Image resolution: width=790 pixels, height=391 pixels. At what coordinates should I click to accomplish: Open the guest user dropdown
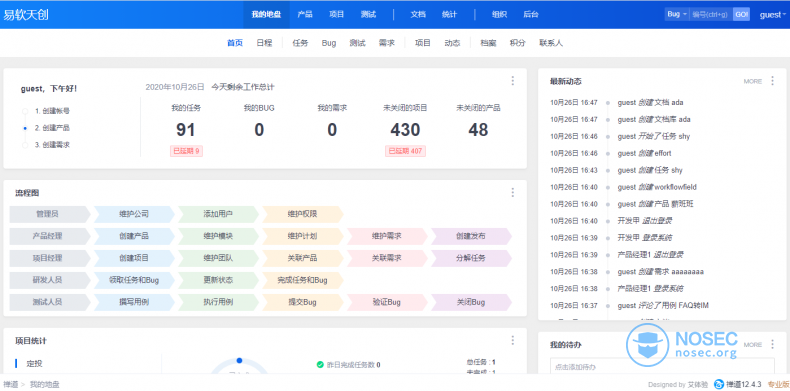click(772, 15)
